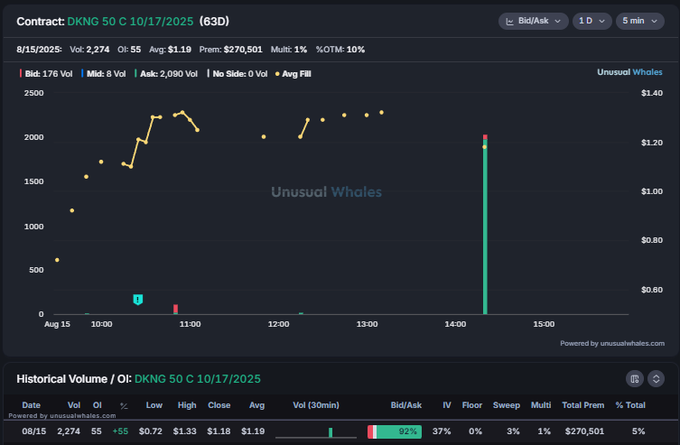Click the (63D) days to expiry label
The width and height of the screenshot is (680, 445).
click(214, 21)
